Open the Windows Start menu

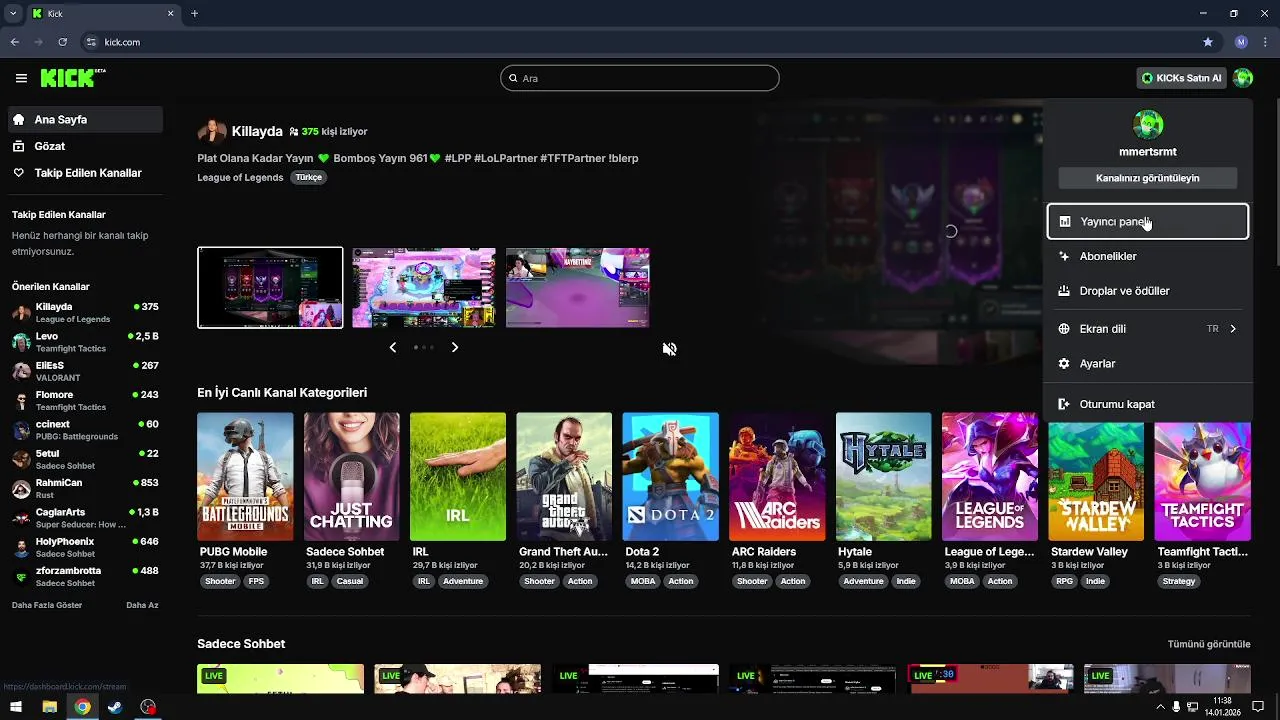16,707
